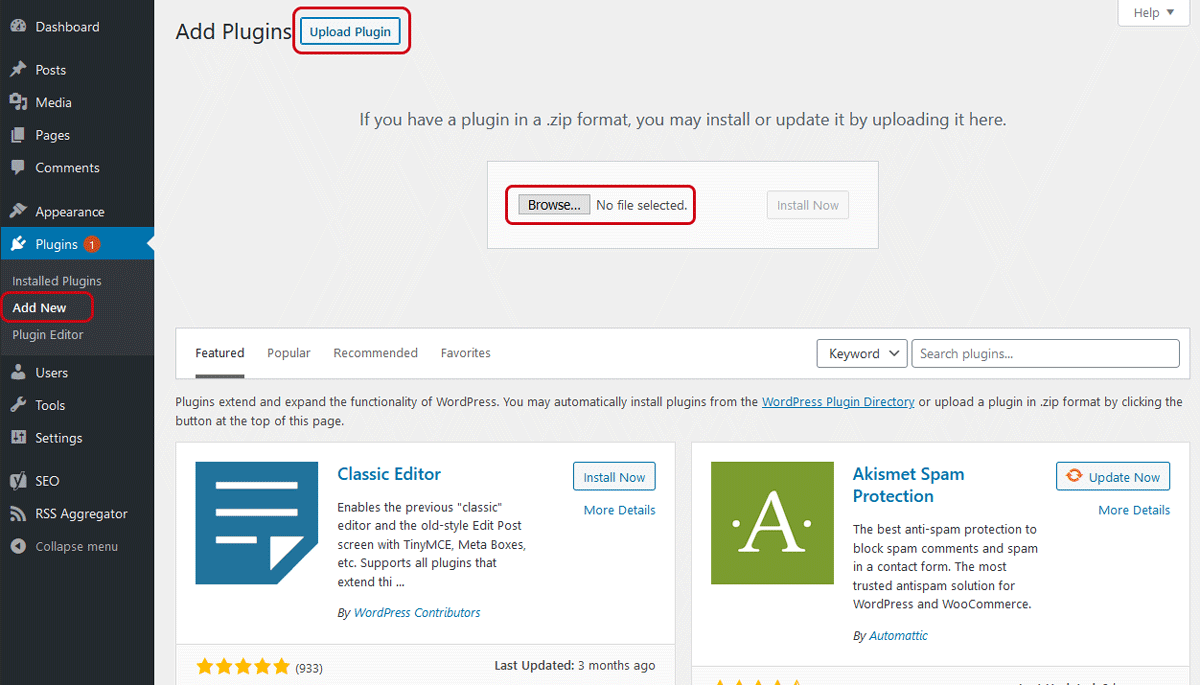The image size is (1200, 685).
Task: Click the Yoast SEO icon in sidebar
Action: 18,481
